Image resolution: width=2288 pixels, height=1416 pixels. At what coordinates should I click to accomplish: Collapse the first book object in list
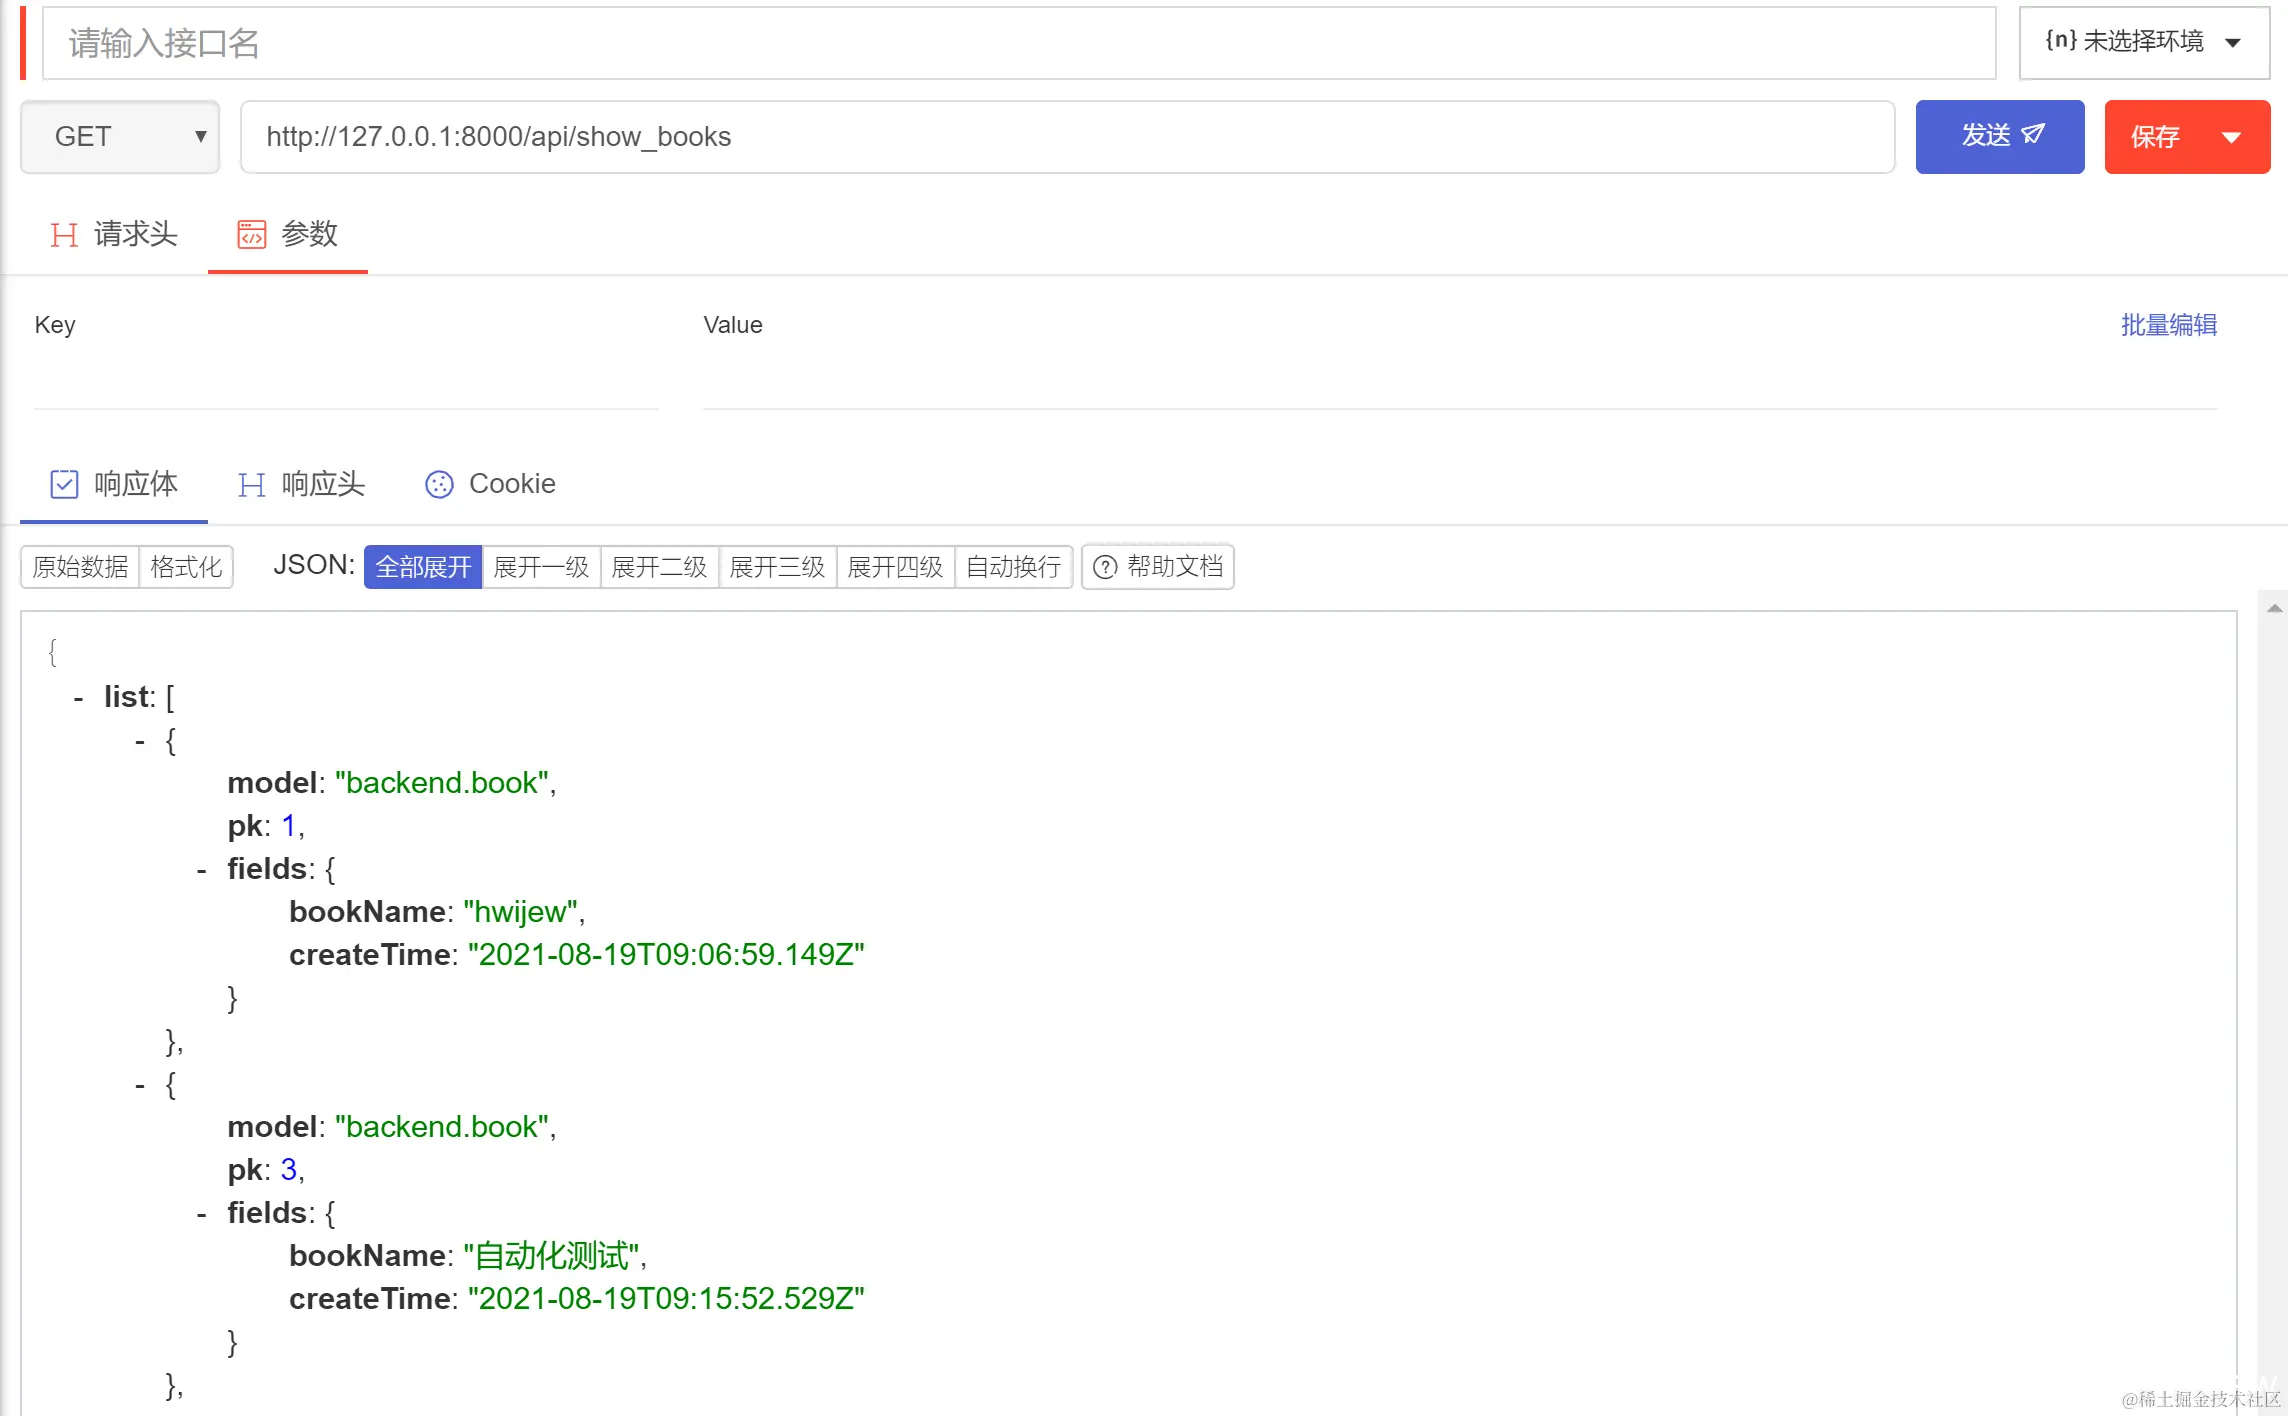pyautogui.click(x=140, y=740)
